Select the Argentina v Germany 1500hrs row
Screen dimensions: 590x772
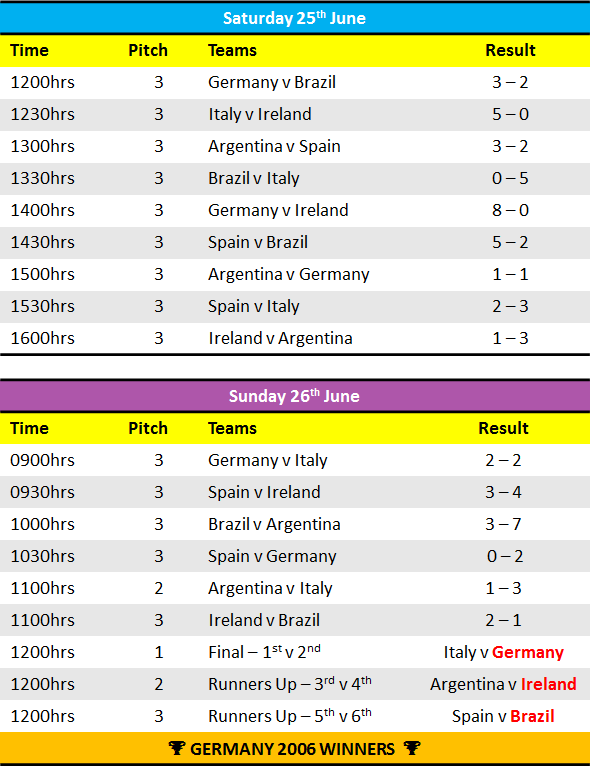tap(295, 274)
